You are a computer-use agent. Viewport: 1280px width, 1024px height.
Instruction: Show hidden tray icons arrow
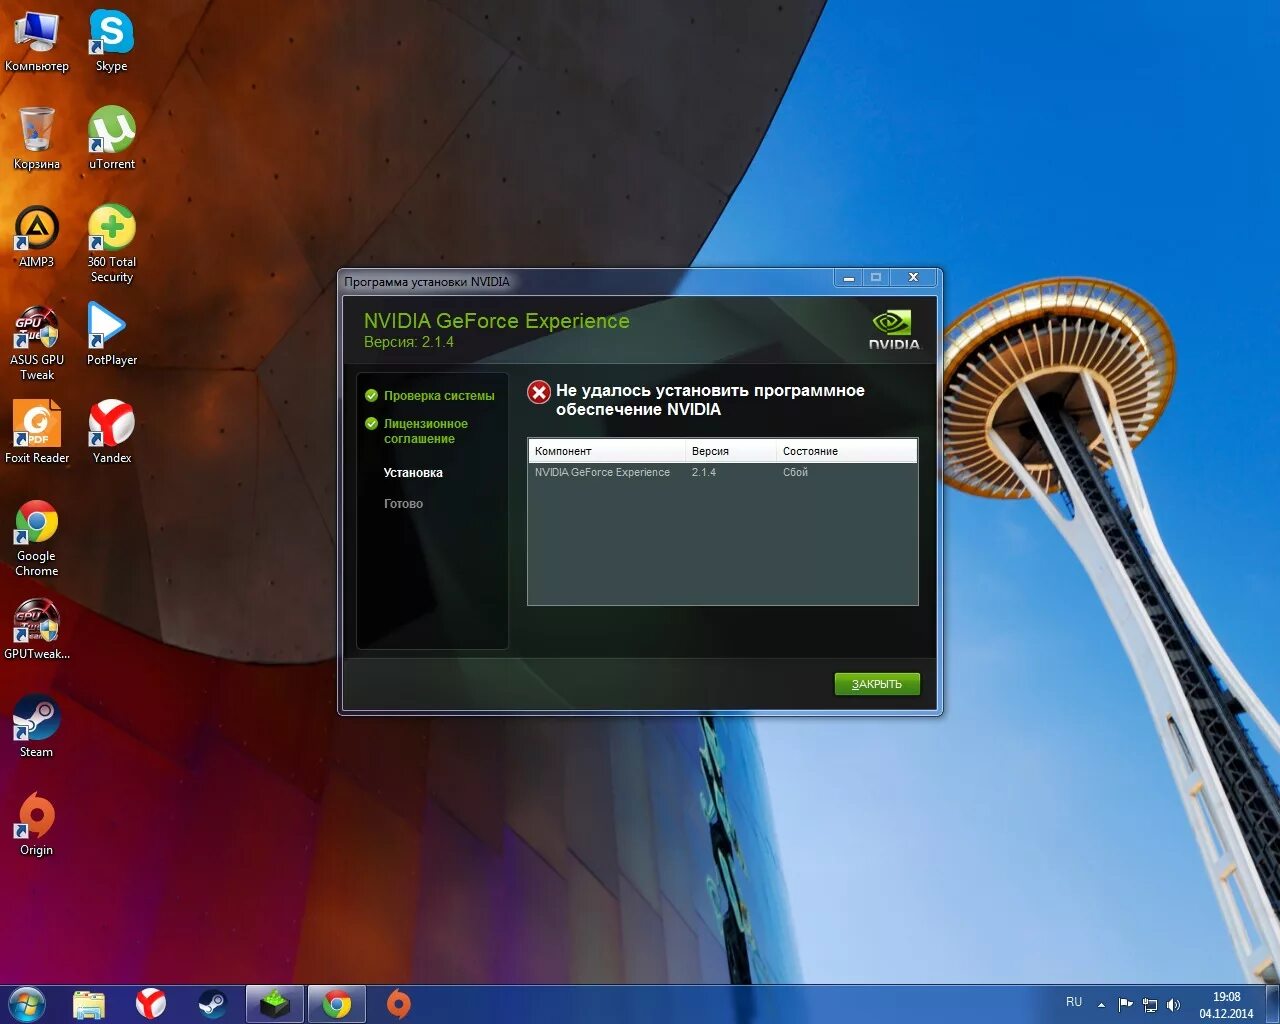[1101, 1004]
